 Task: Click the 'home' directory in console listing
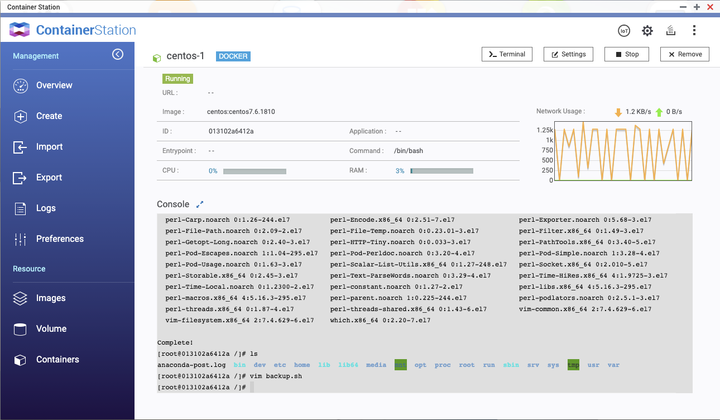coord(302,365)
